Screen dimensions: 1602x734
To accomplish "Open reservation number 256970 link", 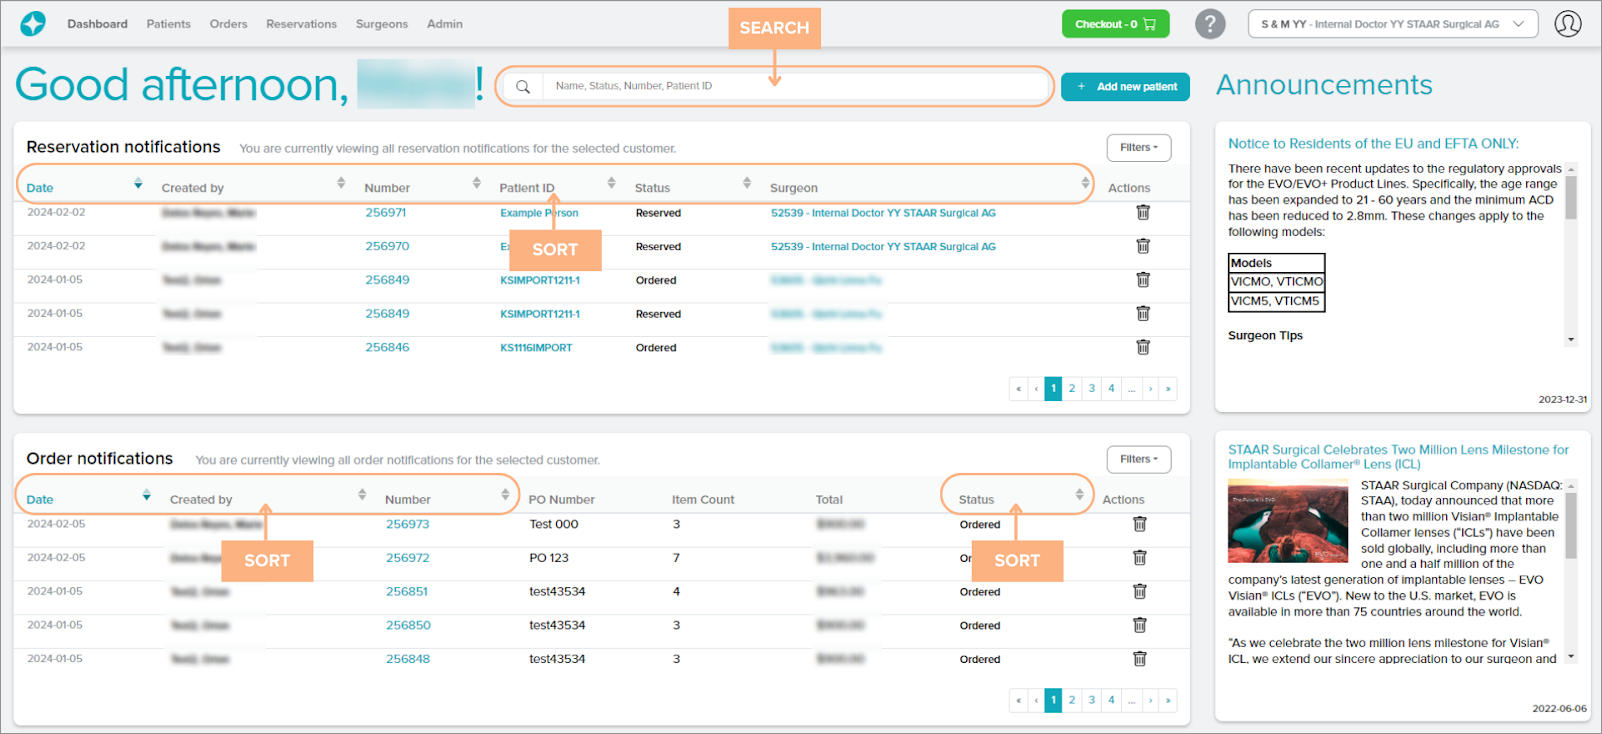I will (387, 246).
